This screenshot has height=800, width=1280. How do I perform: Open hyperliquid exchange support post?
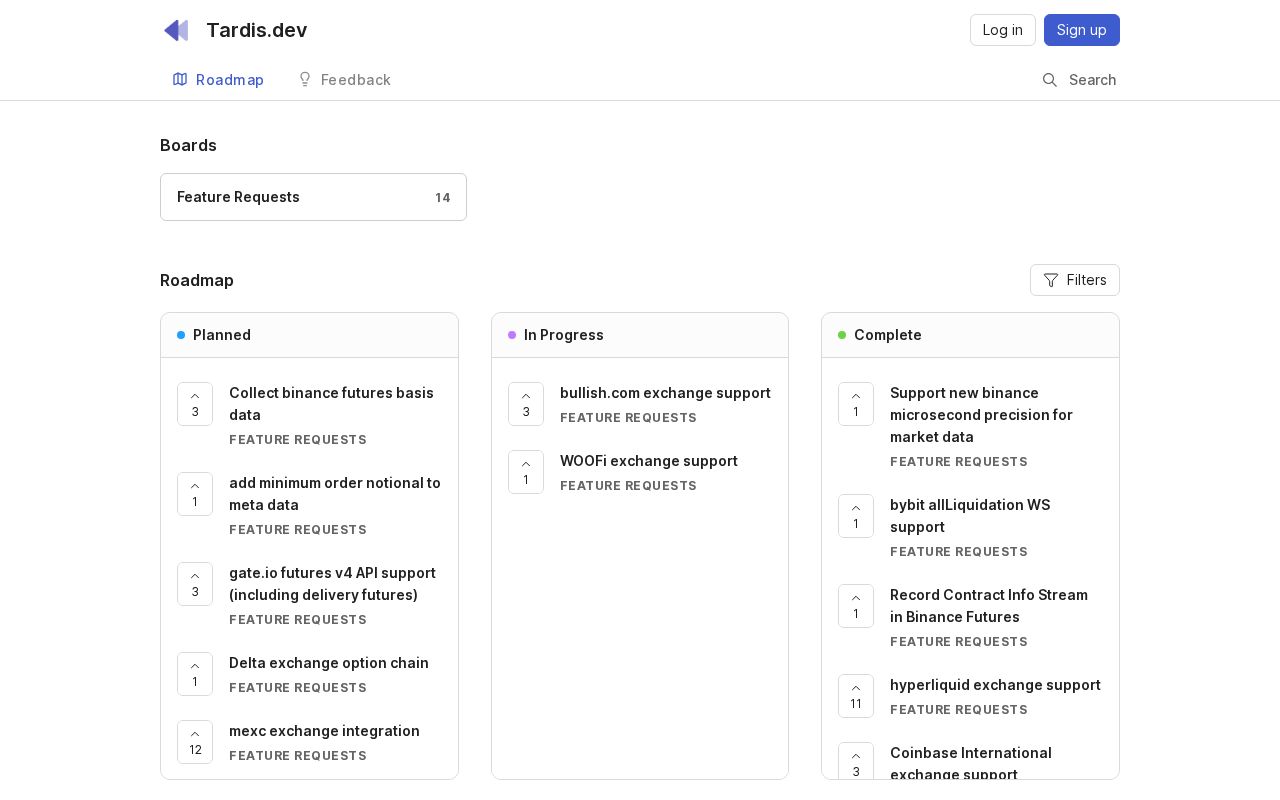point(995,685)
